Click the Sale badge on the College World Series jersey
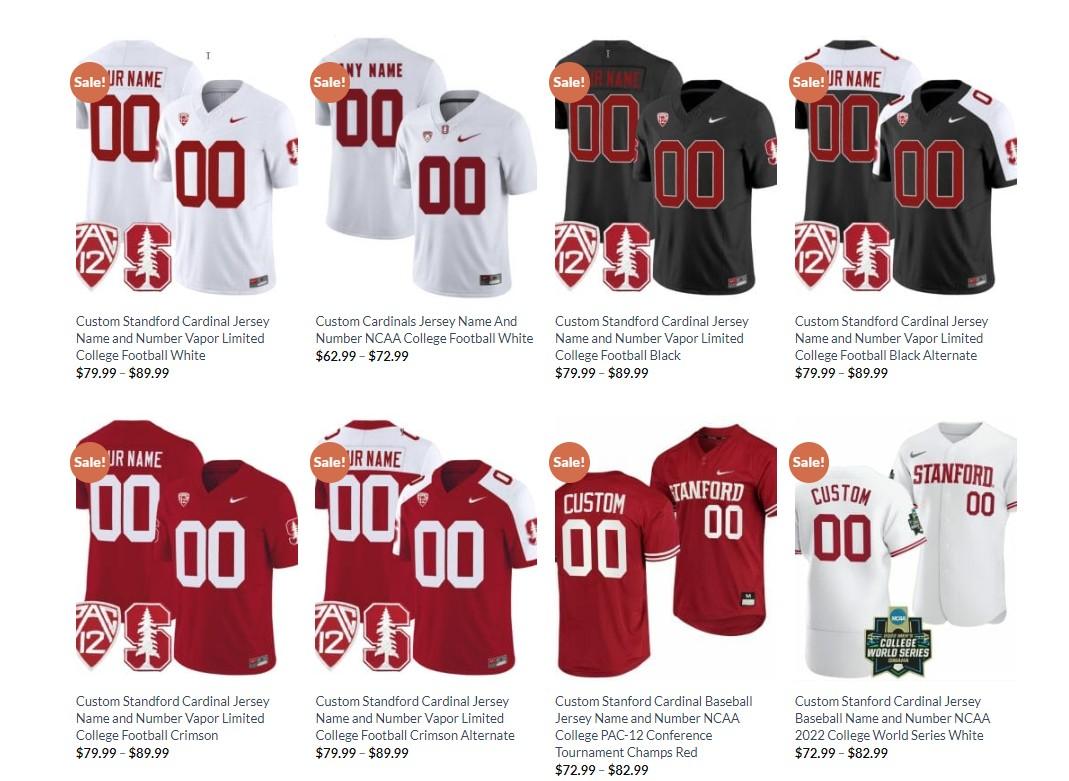This screenshot has width=1069, height=781. pos(809,462)
